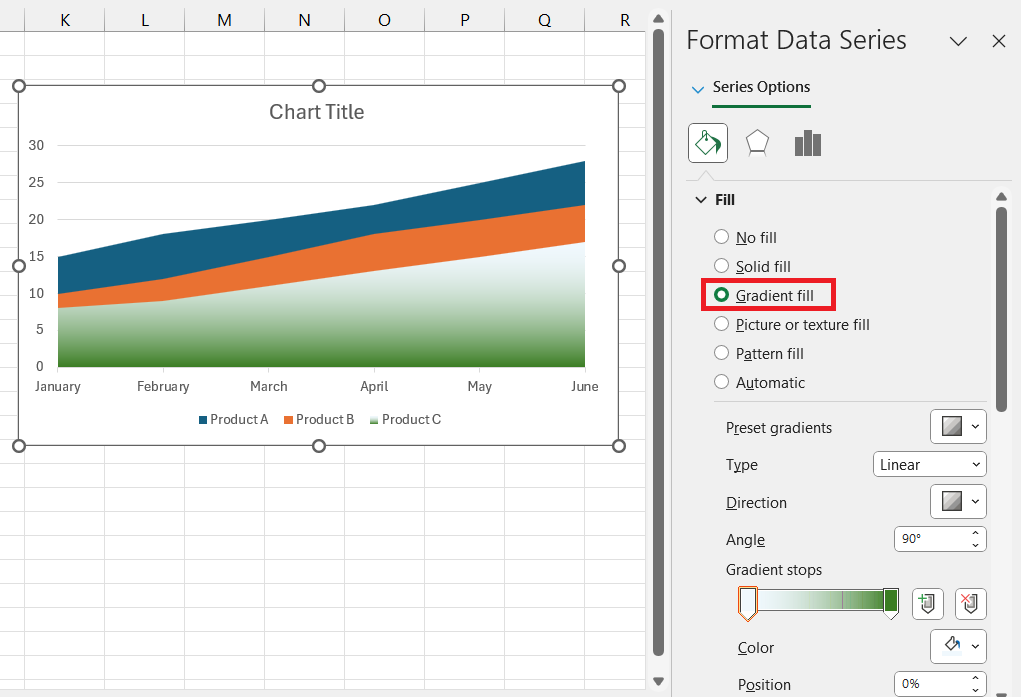1021x697 pixels.
Task: Open the Preset gradients dropdown
Action: pyautogui.click(x=958, y=427)
